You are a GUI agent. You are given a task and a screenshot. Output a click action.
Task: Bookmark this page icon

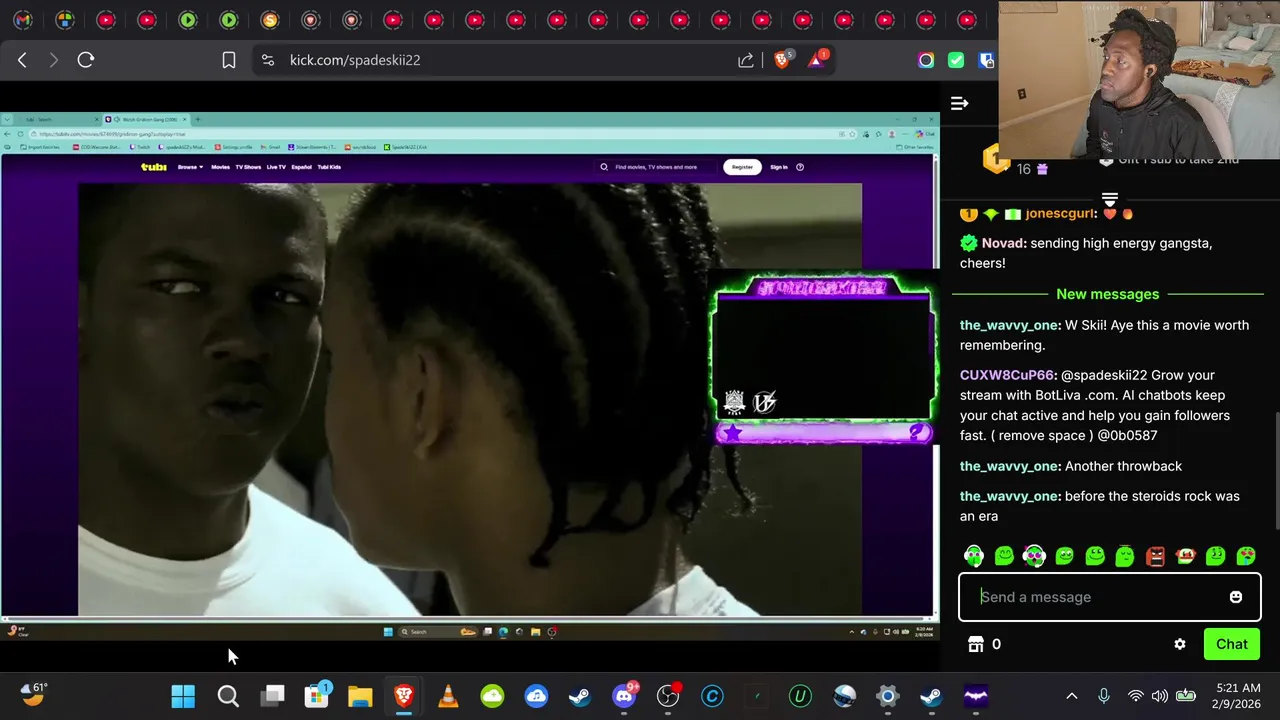229,60
